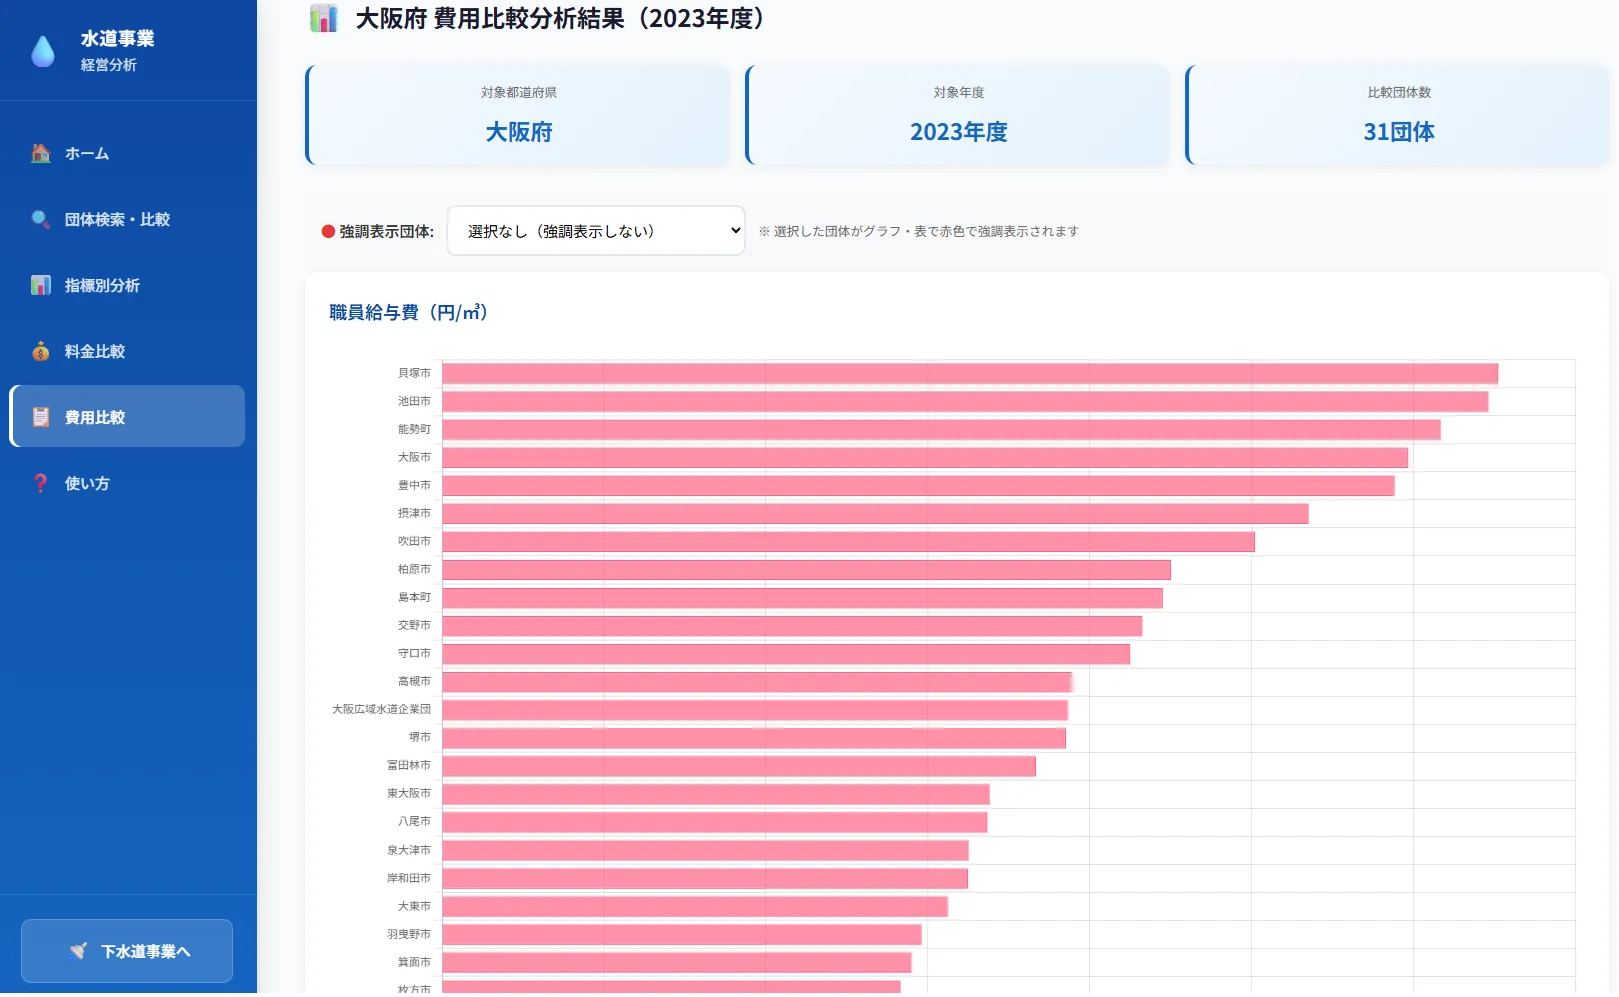The height and width of the screenshot is (997, 1619).
Task: Click the 下水道事業へ button
Action: click(x=127, y=951)
